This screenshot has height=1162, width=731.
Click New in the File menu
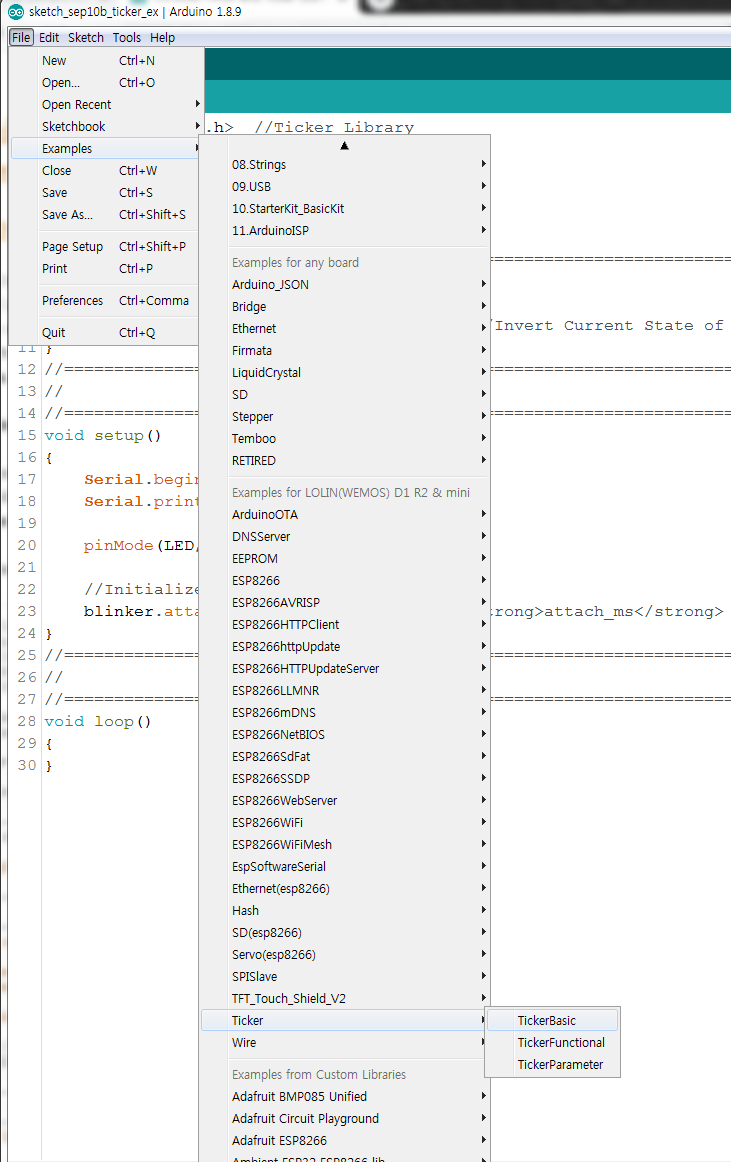coord(54,61)
